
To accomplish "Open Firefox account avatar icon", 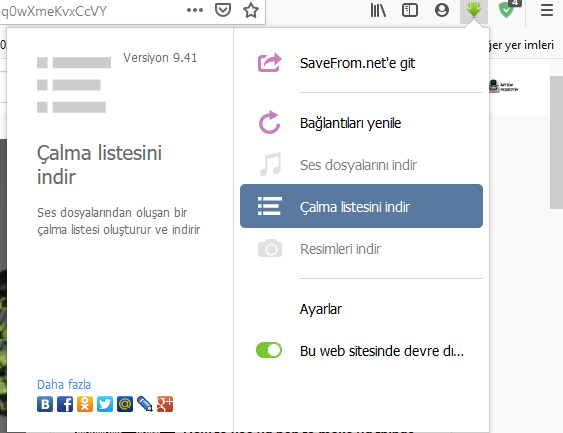I will pyautogui.click(x=442, y=10).
